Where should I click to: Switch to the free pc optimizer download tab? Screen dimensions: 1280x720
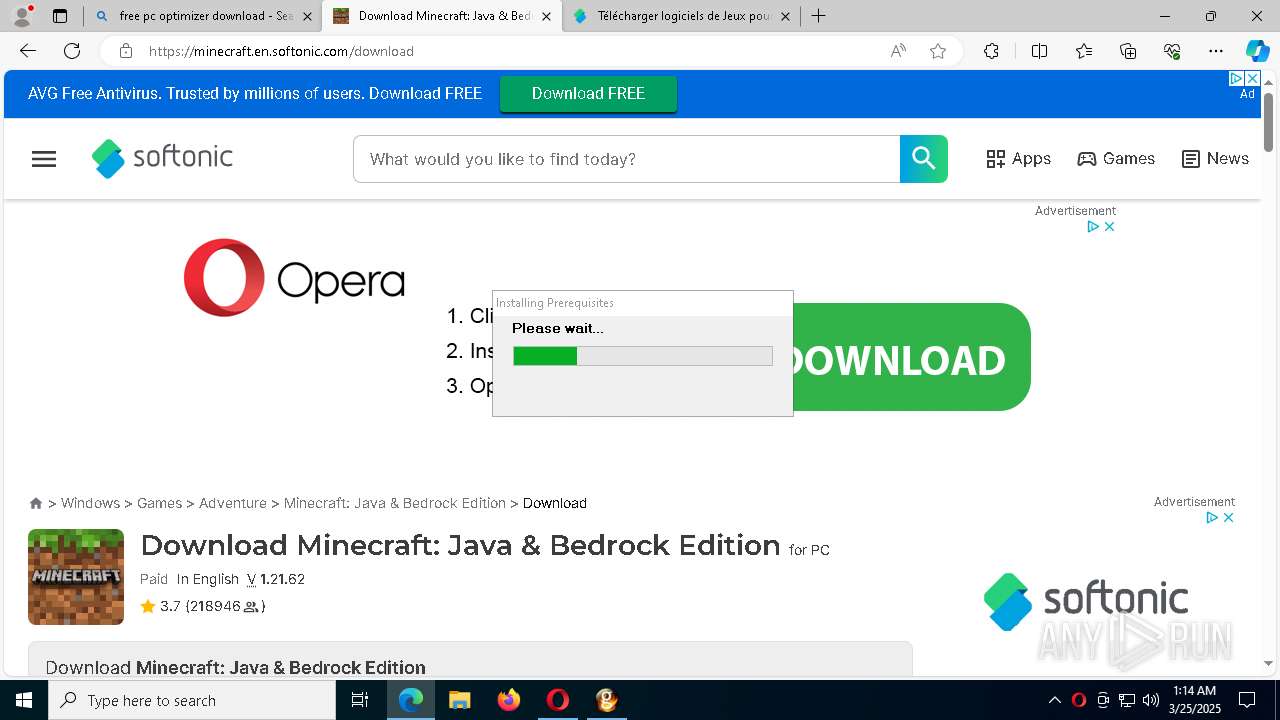[204, 16]
